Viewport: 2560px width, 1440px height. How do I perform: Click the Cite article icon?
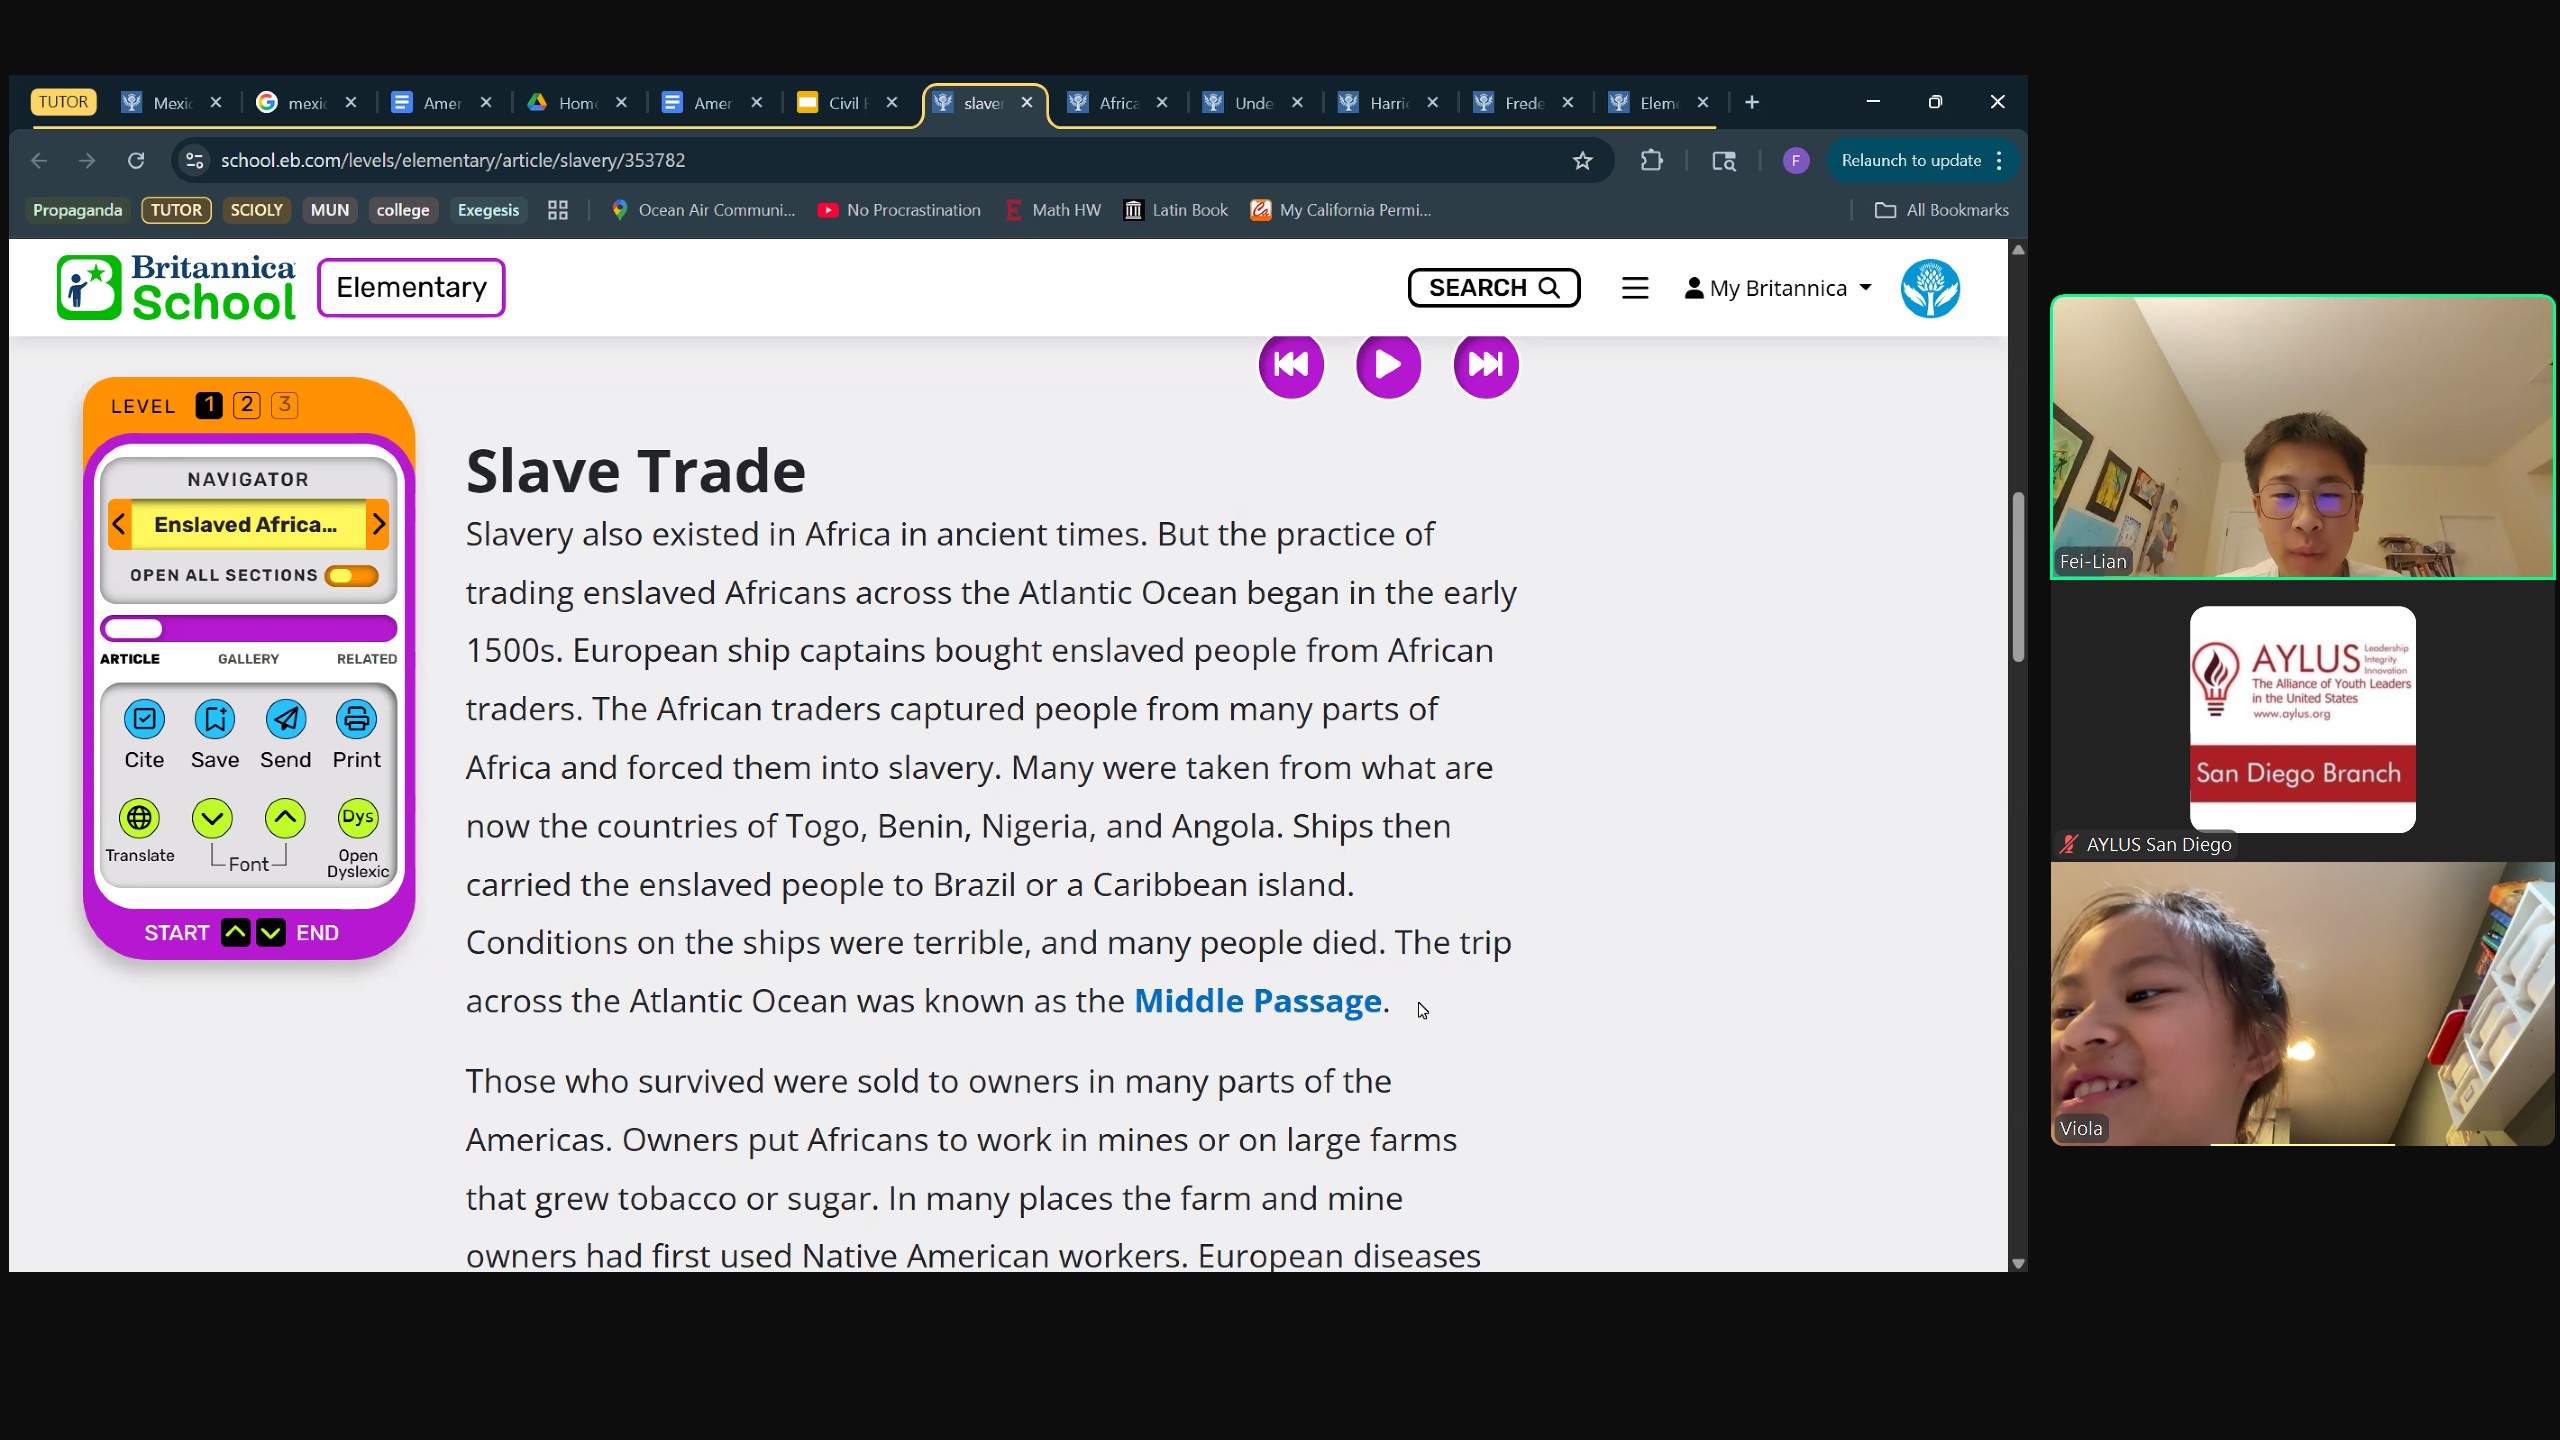pyautogui.click(x=144, y=719)
